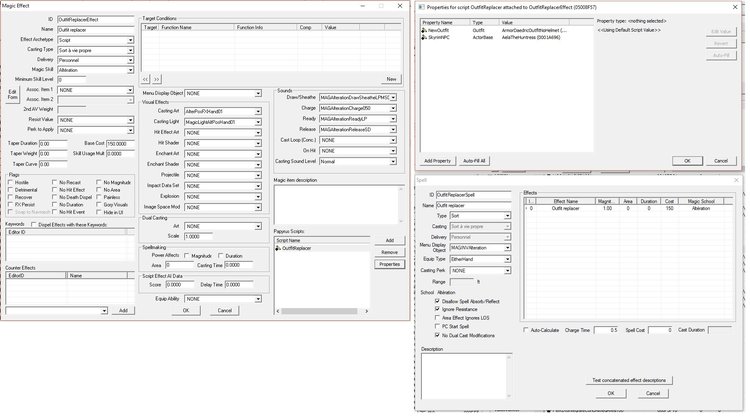
Task: Click Cancel in the Spell window
Action: (653, 394)
